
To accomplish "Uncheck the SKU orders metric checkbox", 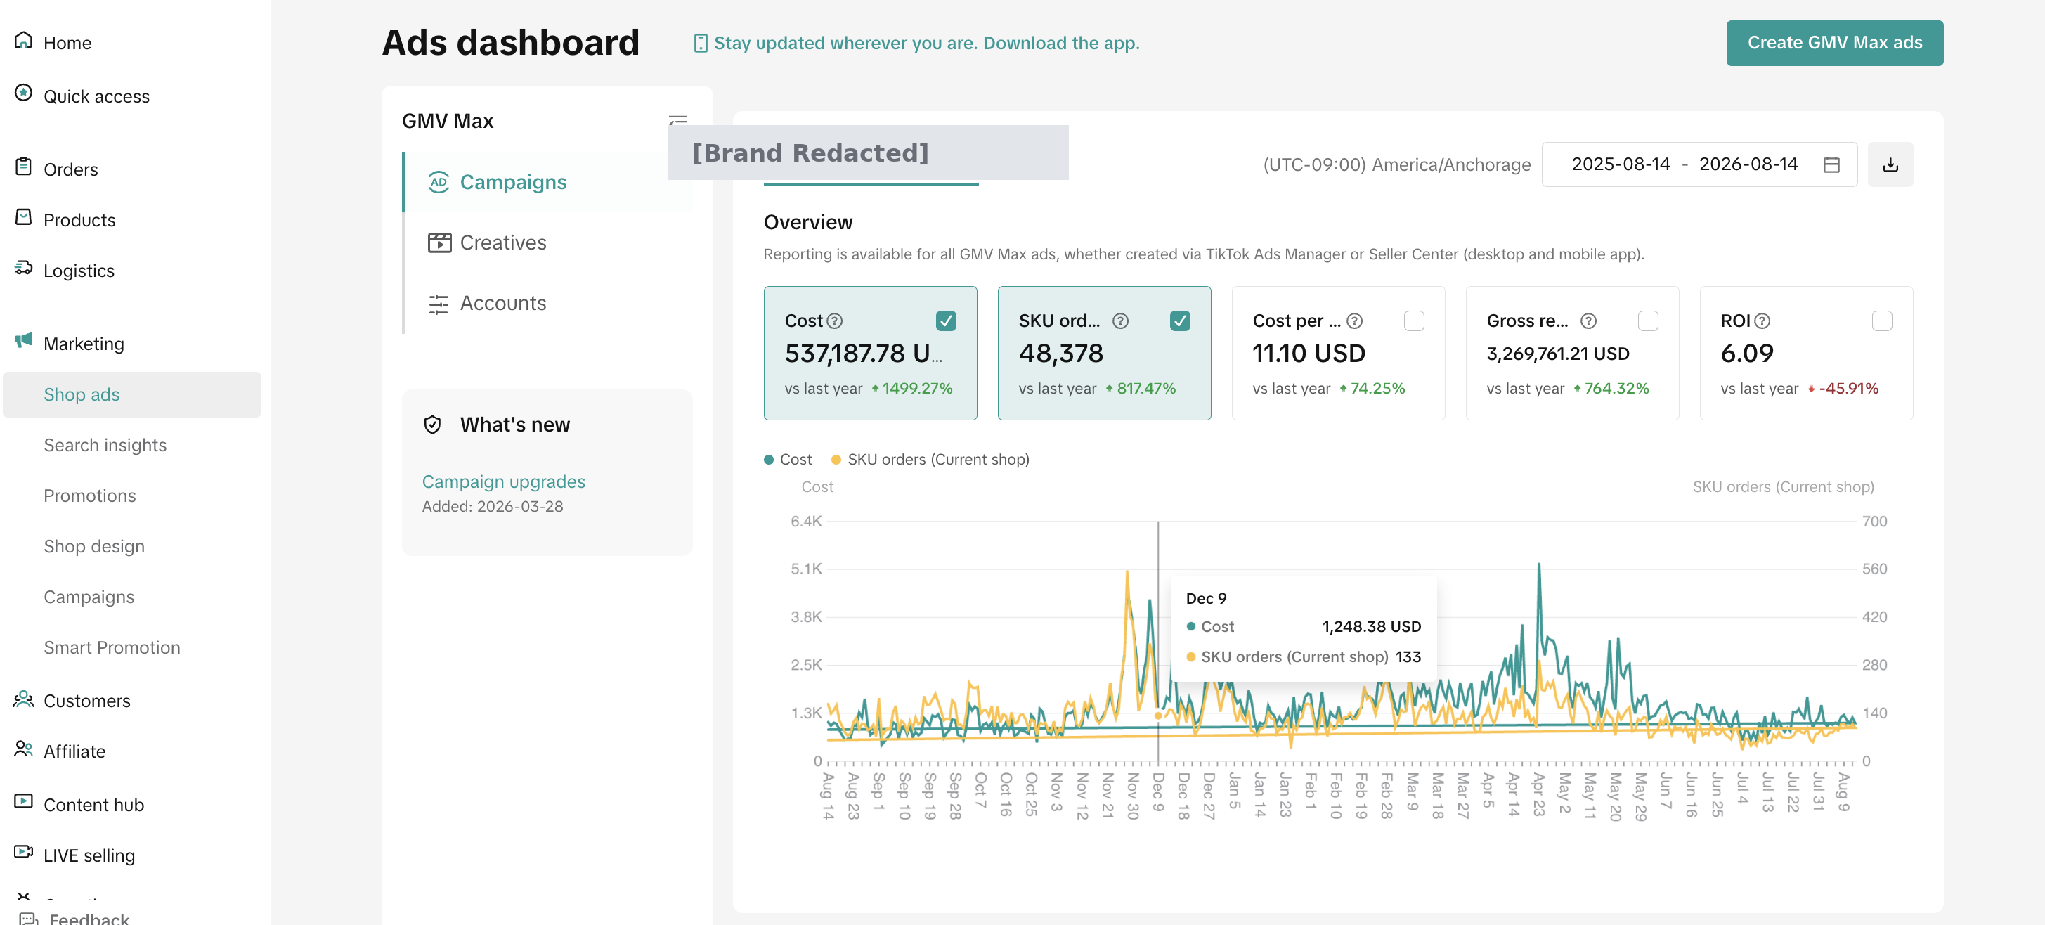I will pyautogui.click(x=1180, y=321).
